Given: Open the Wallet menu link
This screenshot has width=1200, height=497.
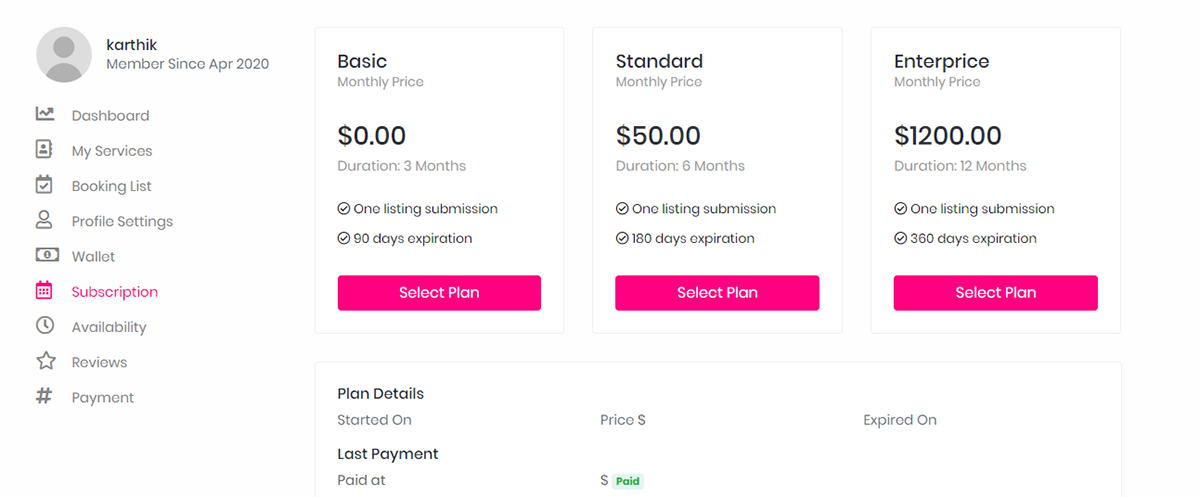Looking at the screenshot, I should point(93,257).
